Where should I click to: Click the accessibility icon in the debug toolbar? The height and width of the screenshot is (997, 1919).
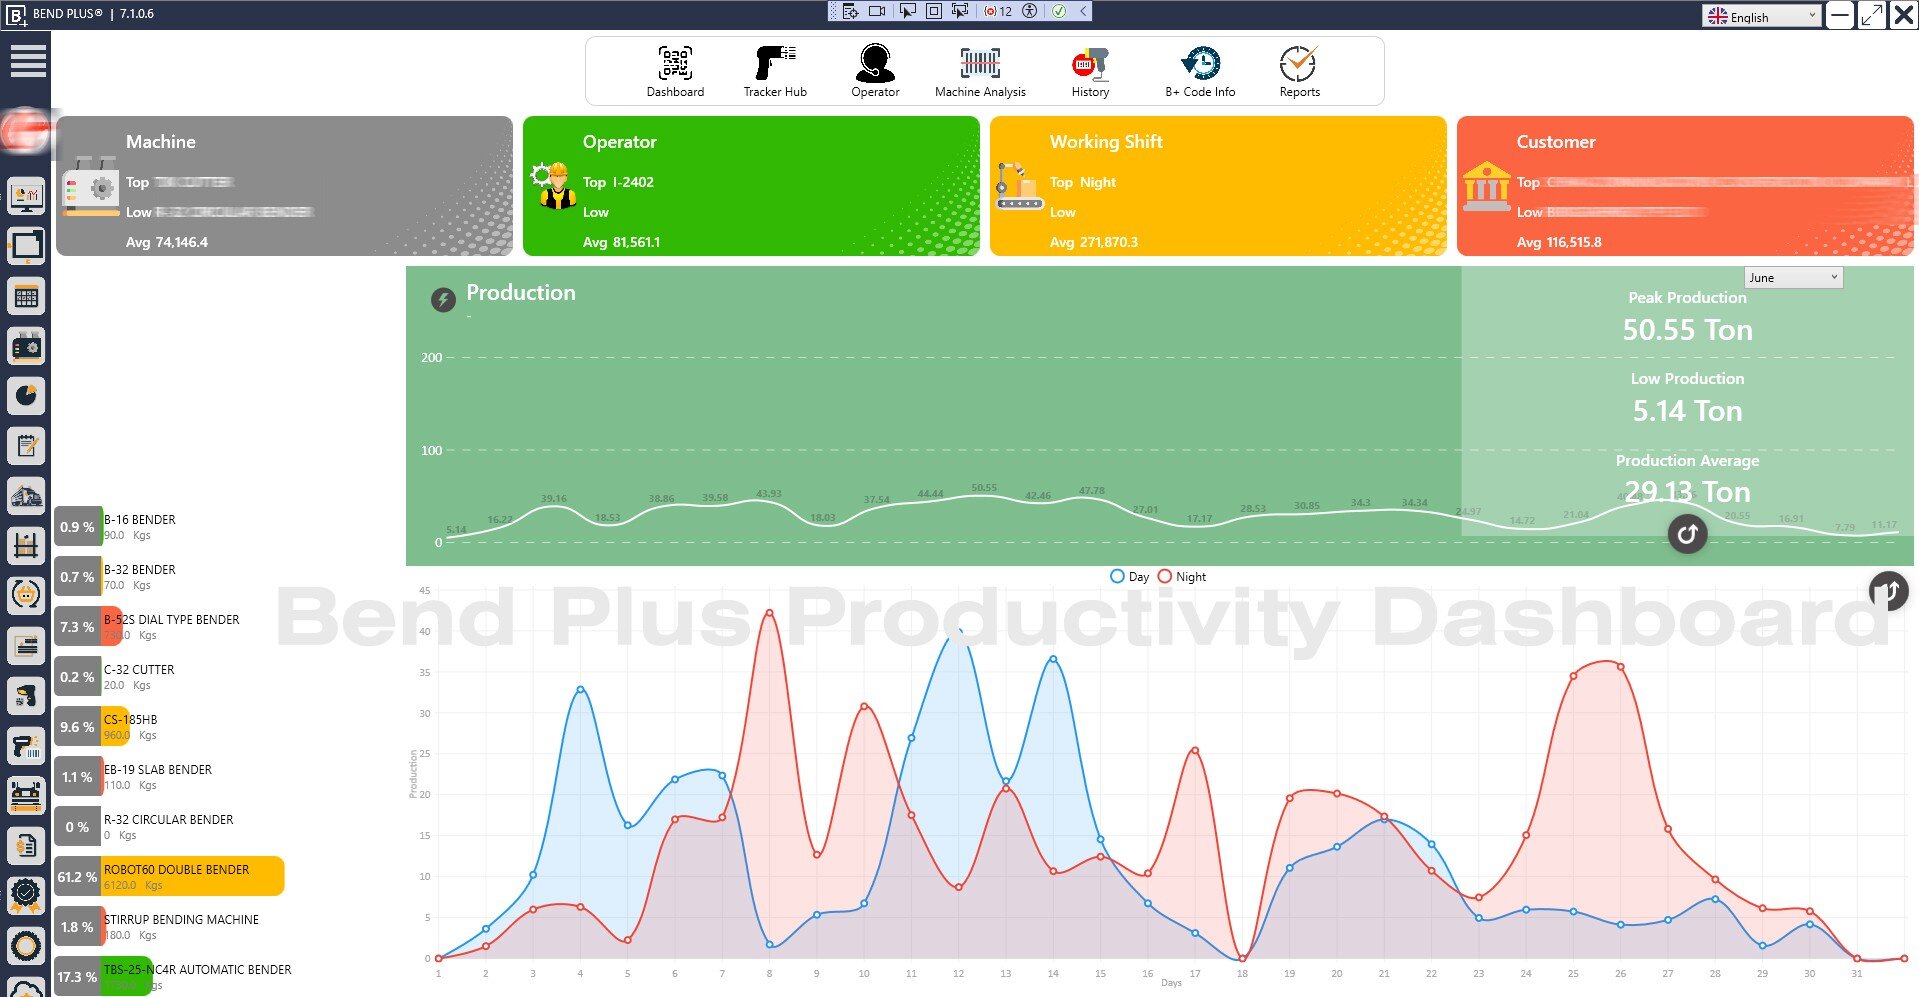pos(1029,11)
